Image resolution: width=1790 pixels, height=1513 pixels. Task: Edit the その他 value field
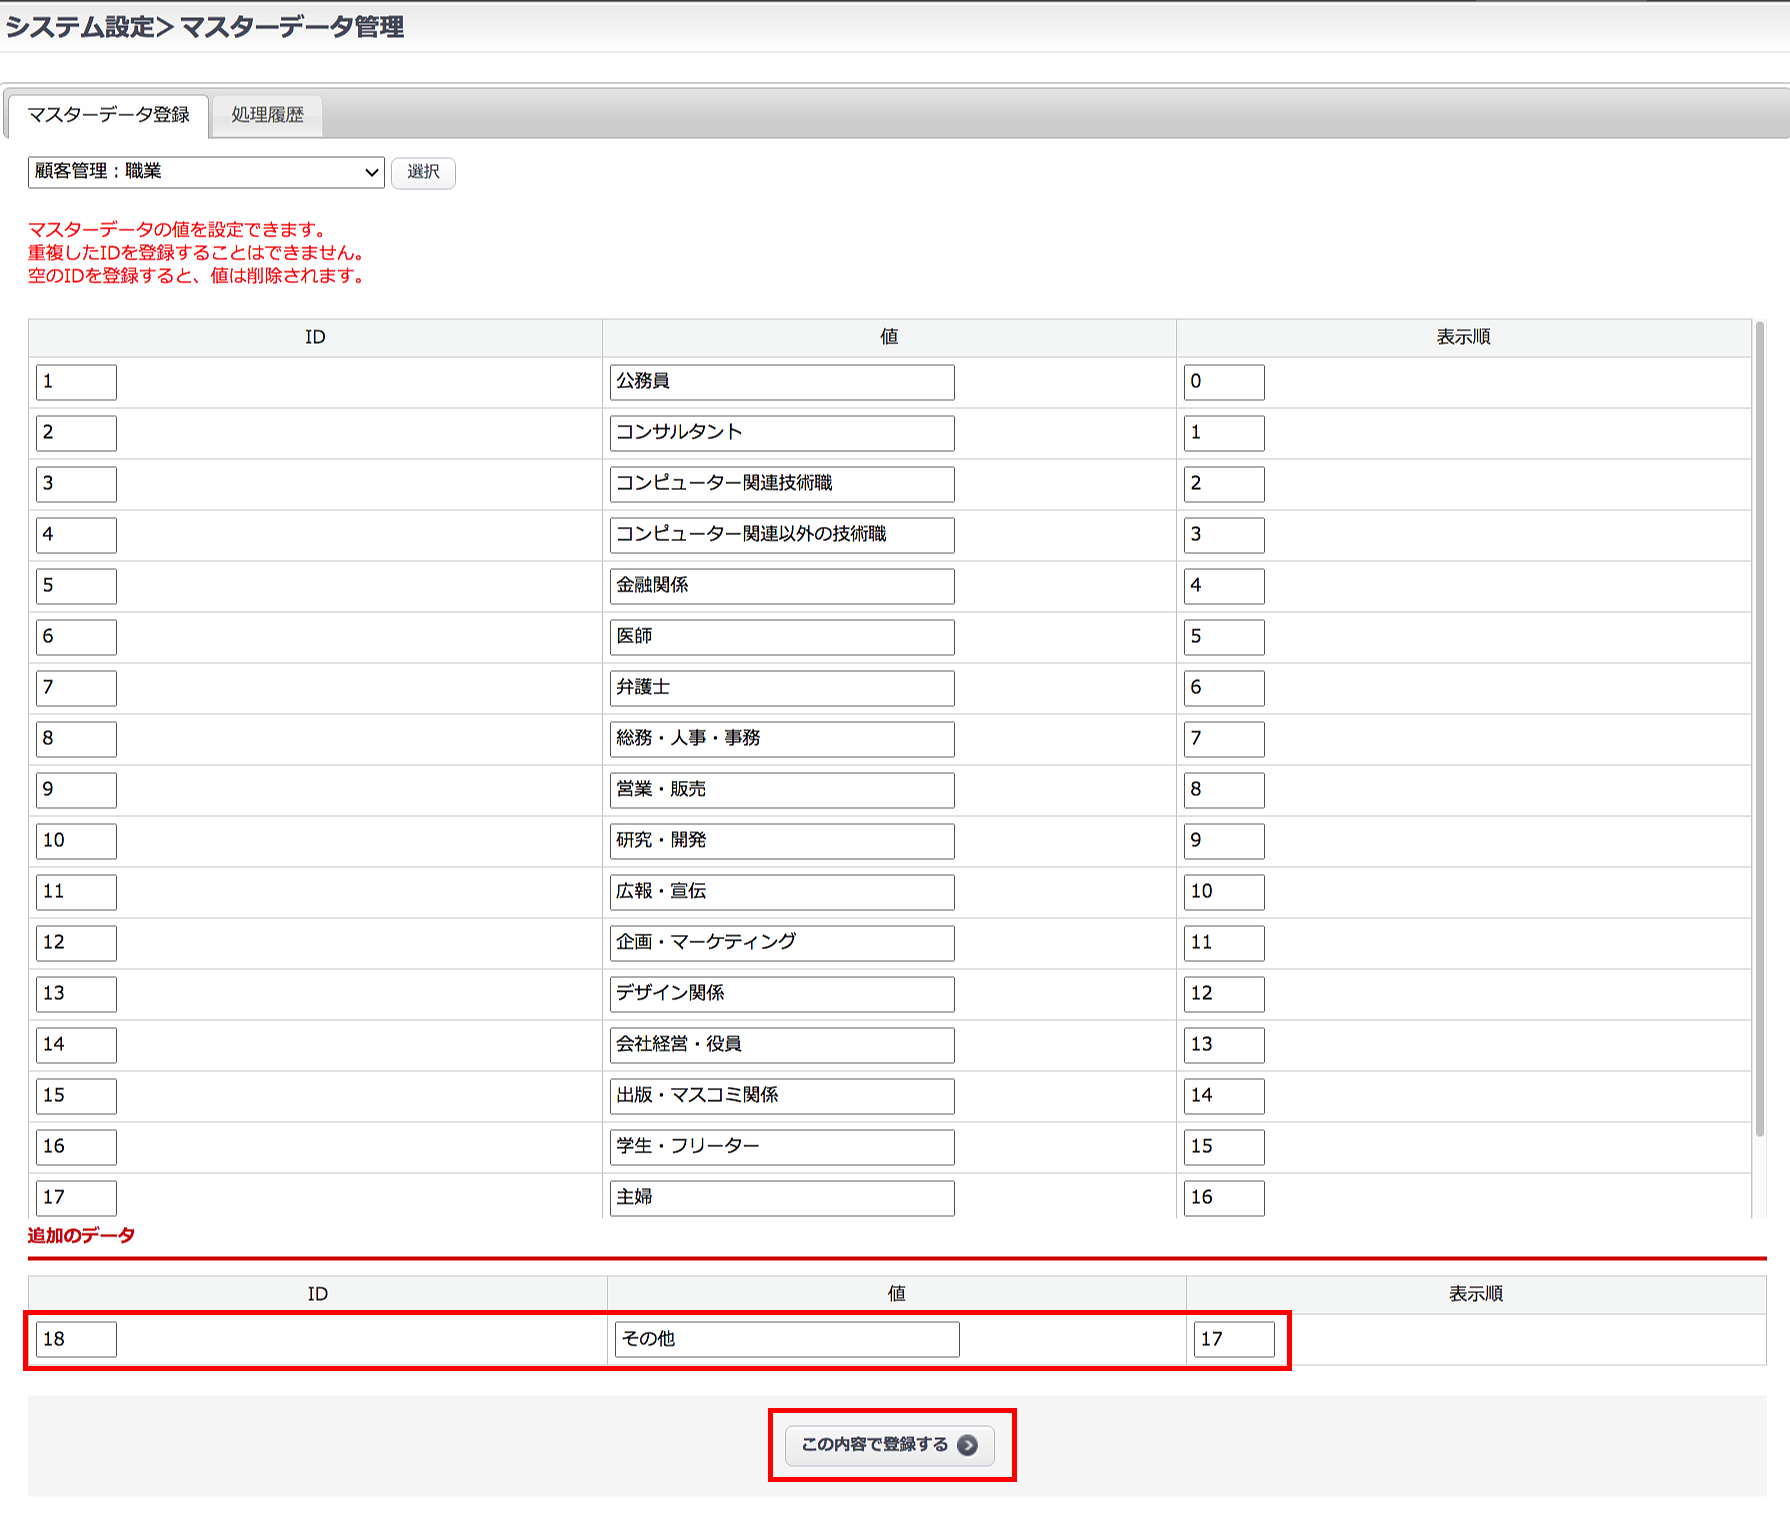786,1339
